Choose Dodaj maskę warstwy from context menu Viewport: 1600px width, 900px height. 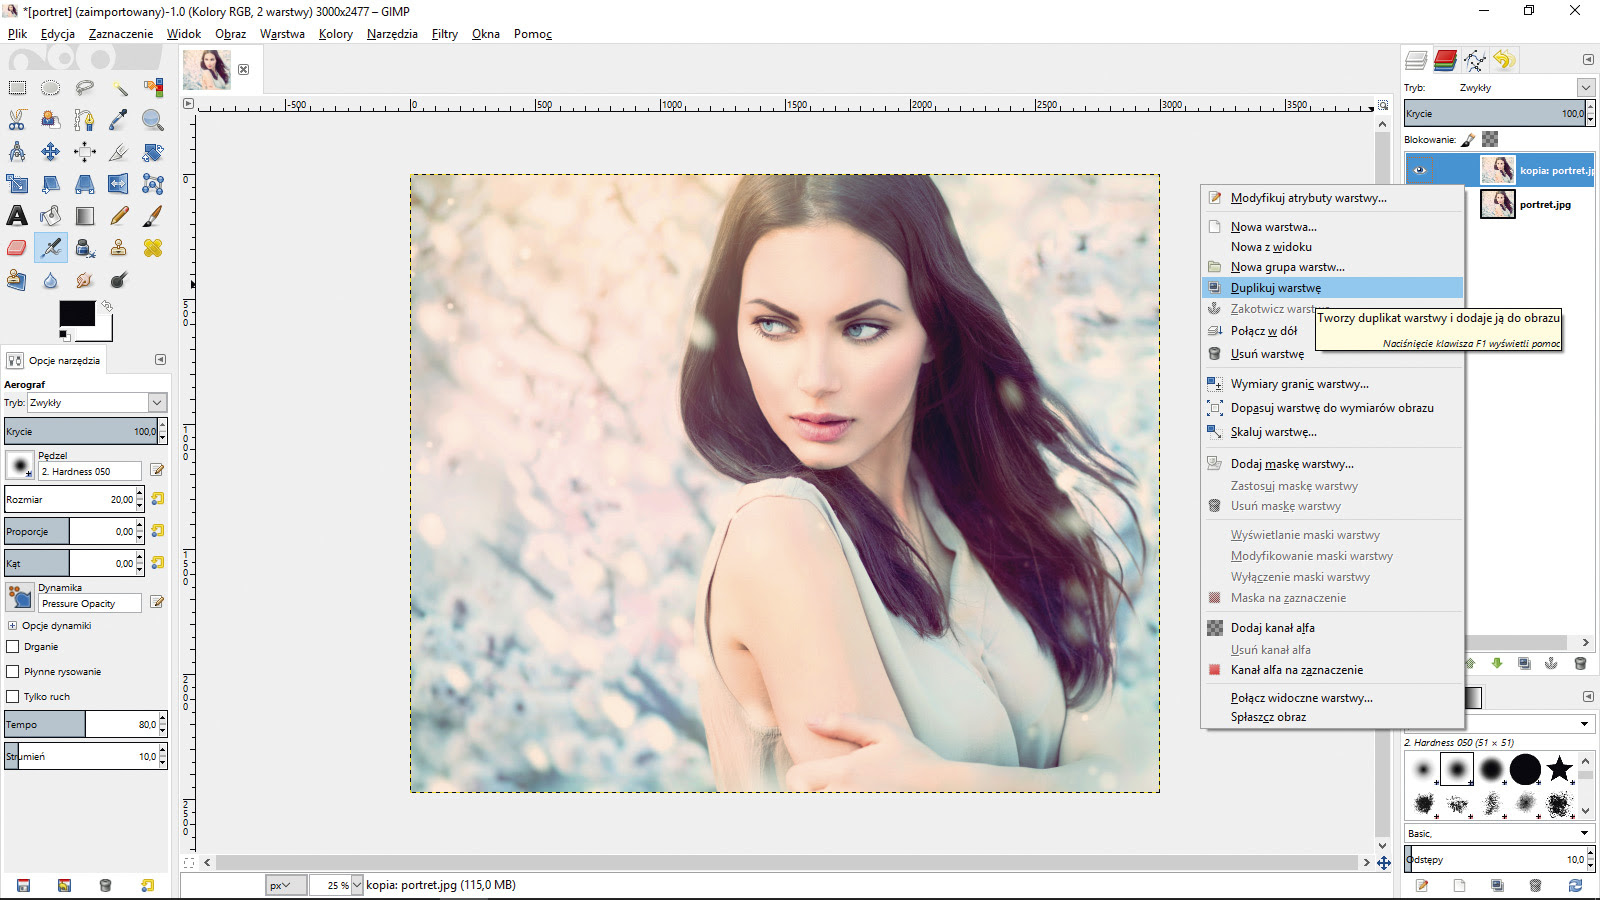[x=1332, y=464]
